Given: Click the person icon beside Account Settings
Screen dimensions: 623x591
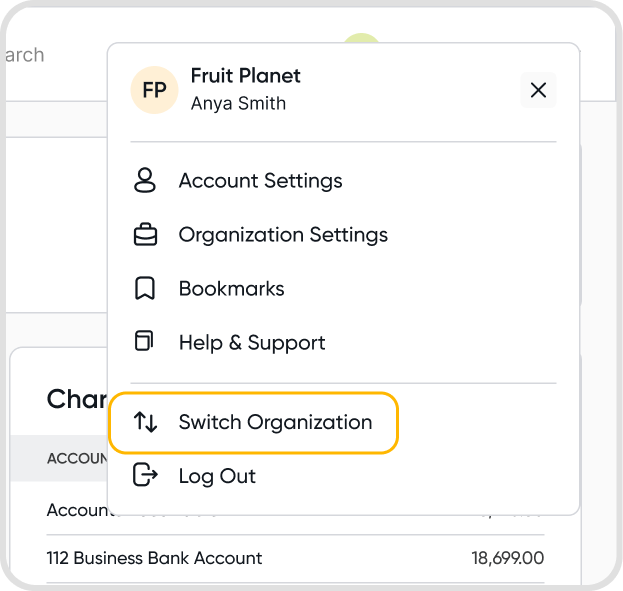Looking at the screenshot, I should pyautogui.click(x=145, y=181).
